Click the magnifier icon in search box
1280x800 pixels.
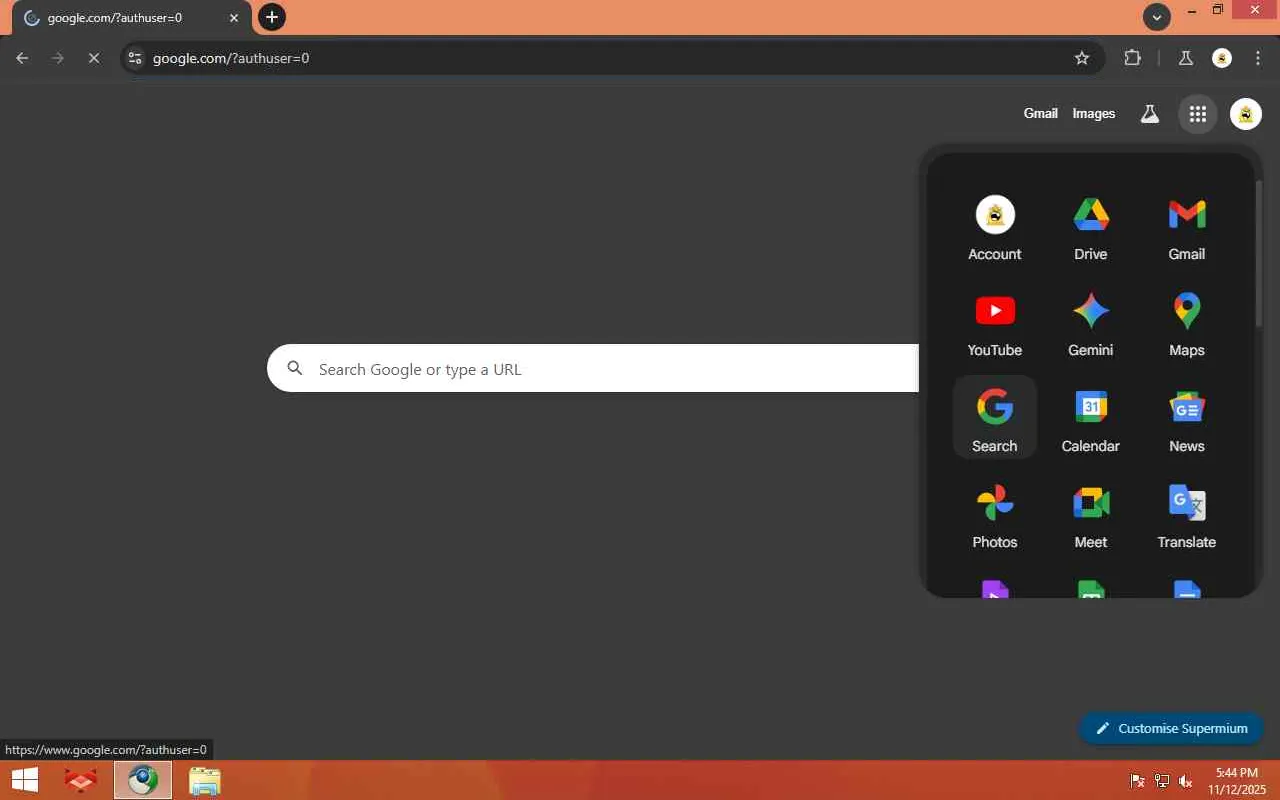[x=295, y=369]
